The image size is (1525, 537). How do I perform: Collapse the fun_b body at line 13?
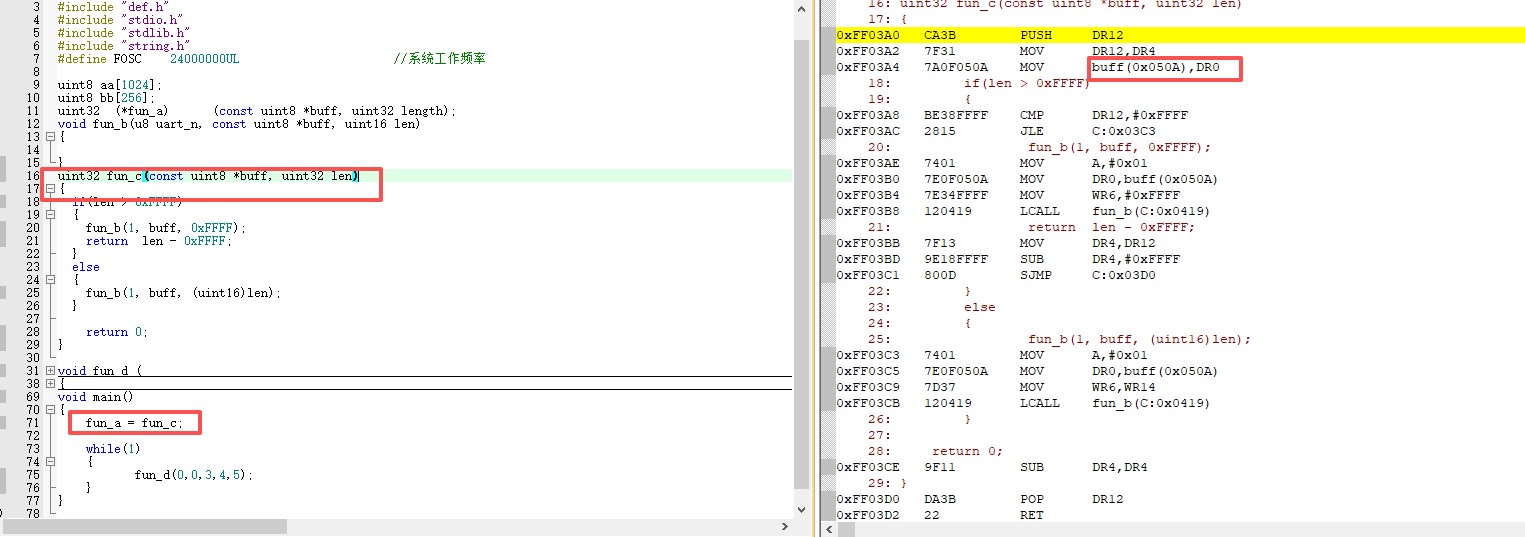(x=50, y=137)
